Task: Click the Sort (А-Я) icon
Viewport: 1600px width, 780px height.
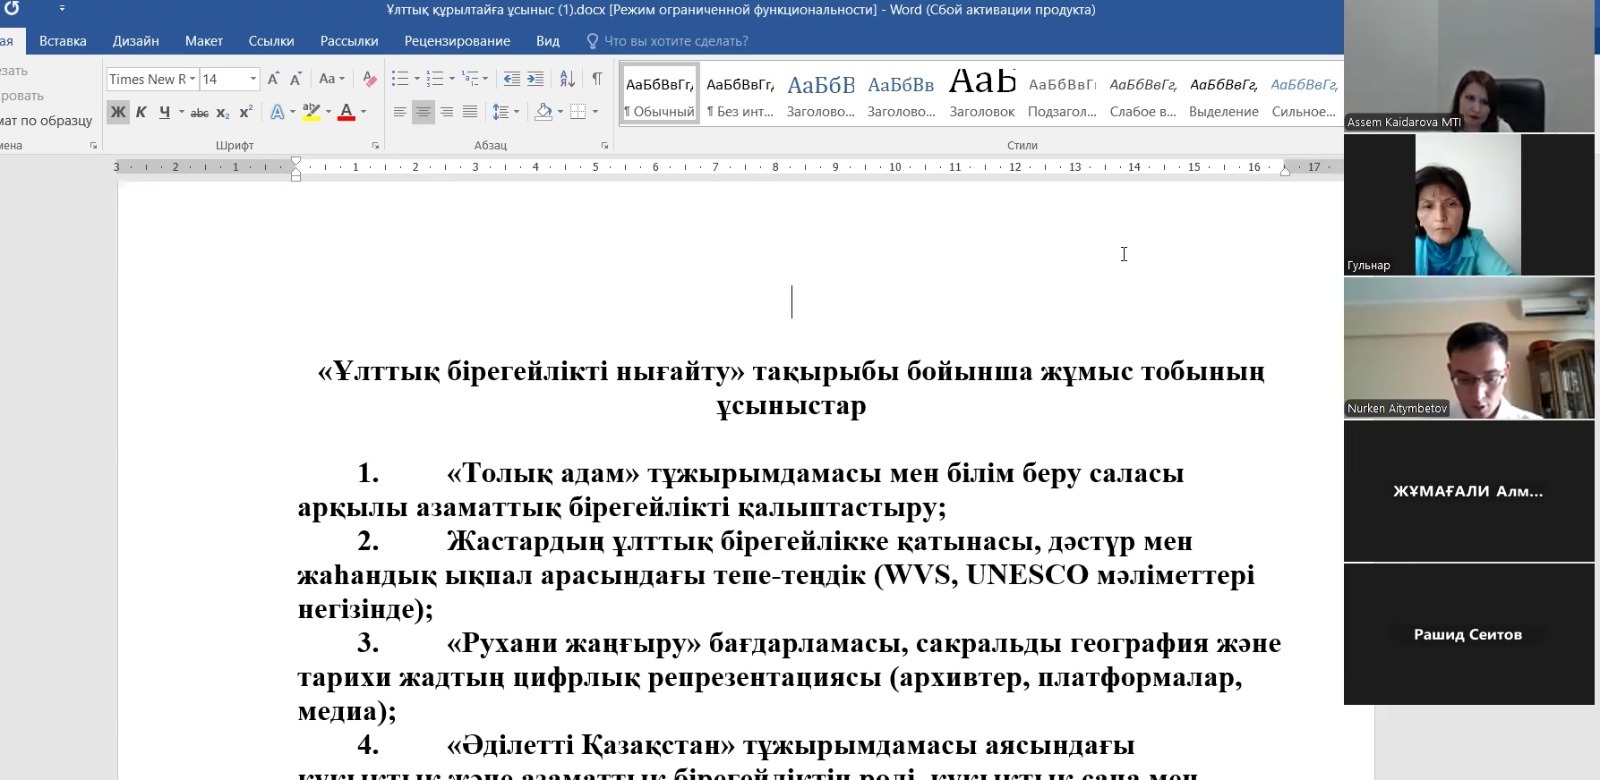Action: coord(567,79)
